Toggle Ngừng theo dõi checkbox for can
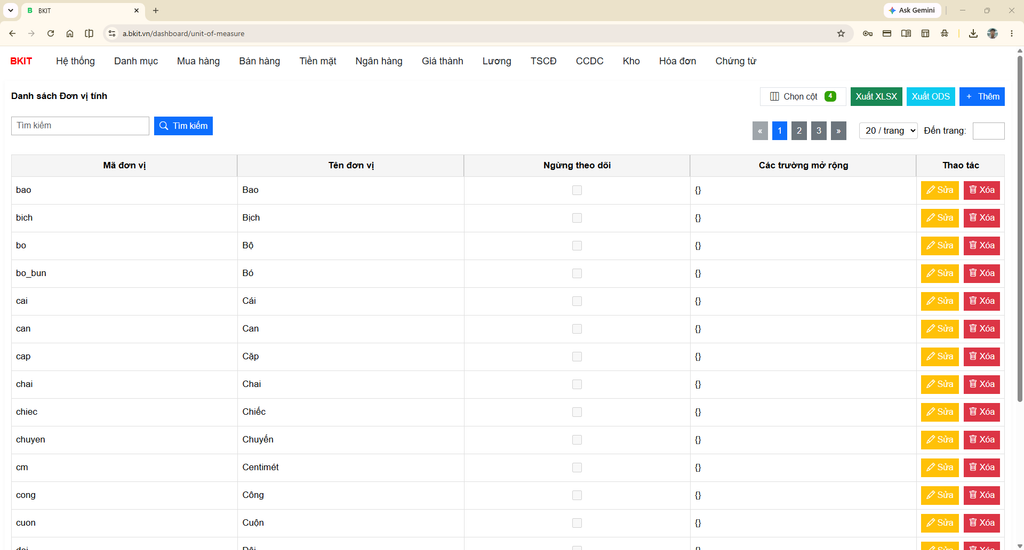This screenshot has height=550, width=1024. (577, 329)
